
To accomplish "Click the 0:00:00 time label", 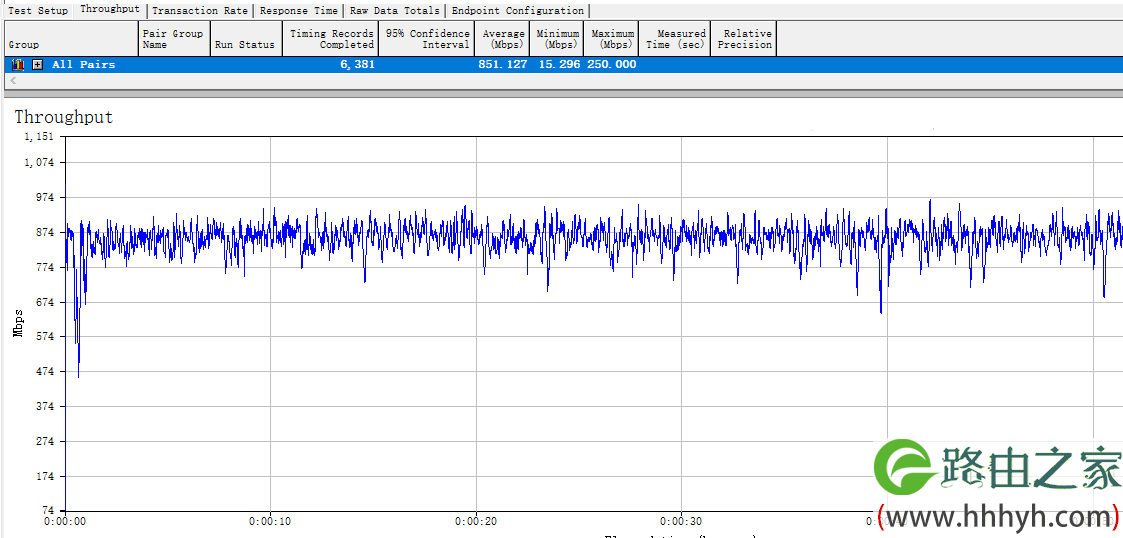I will coord(64,522).
